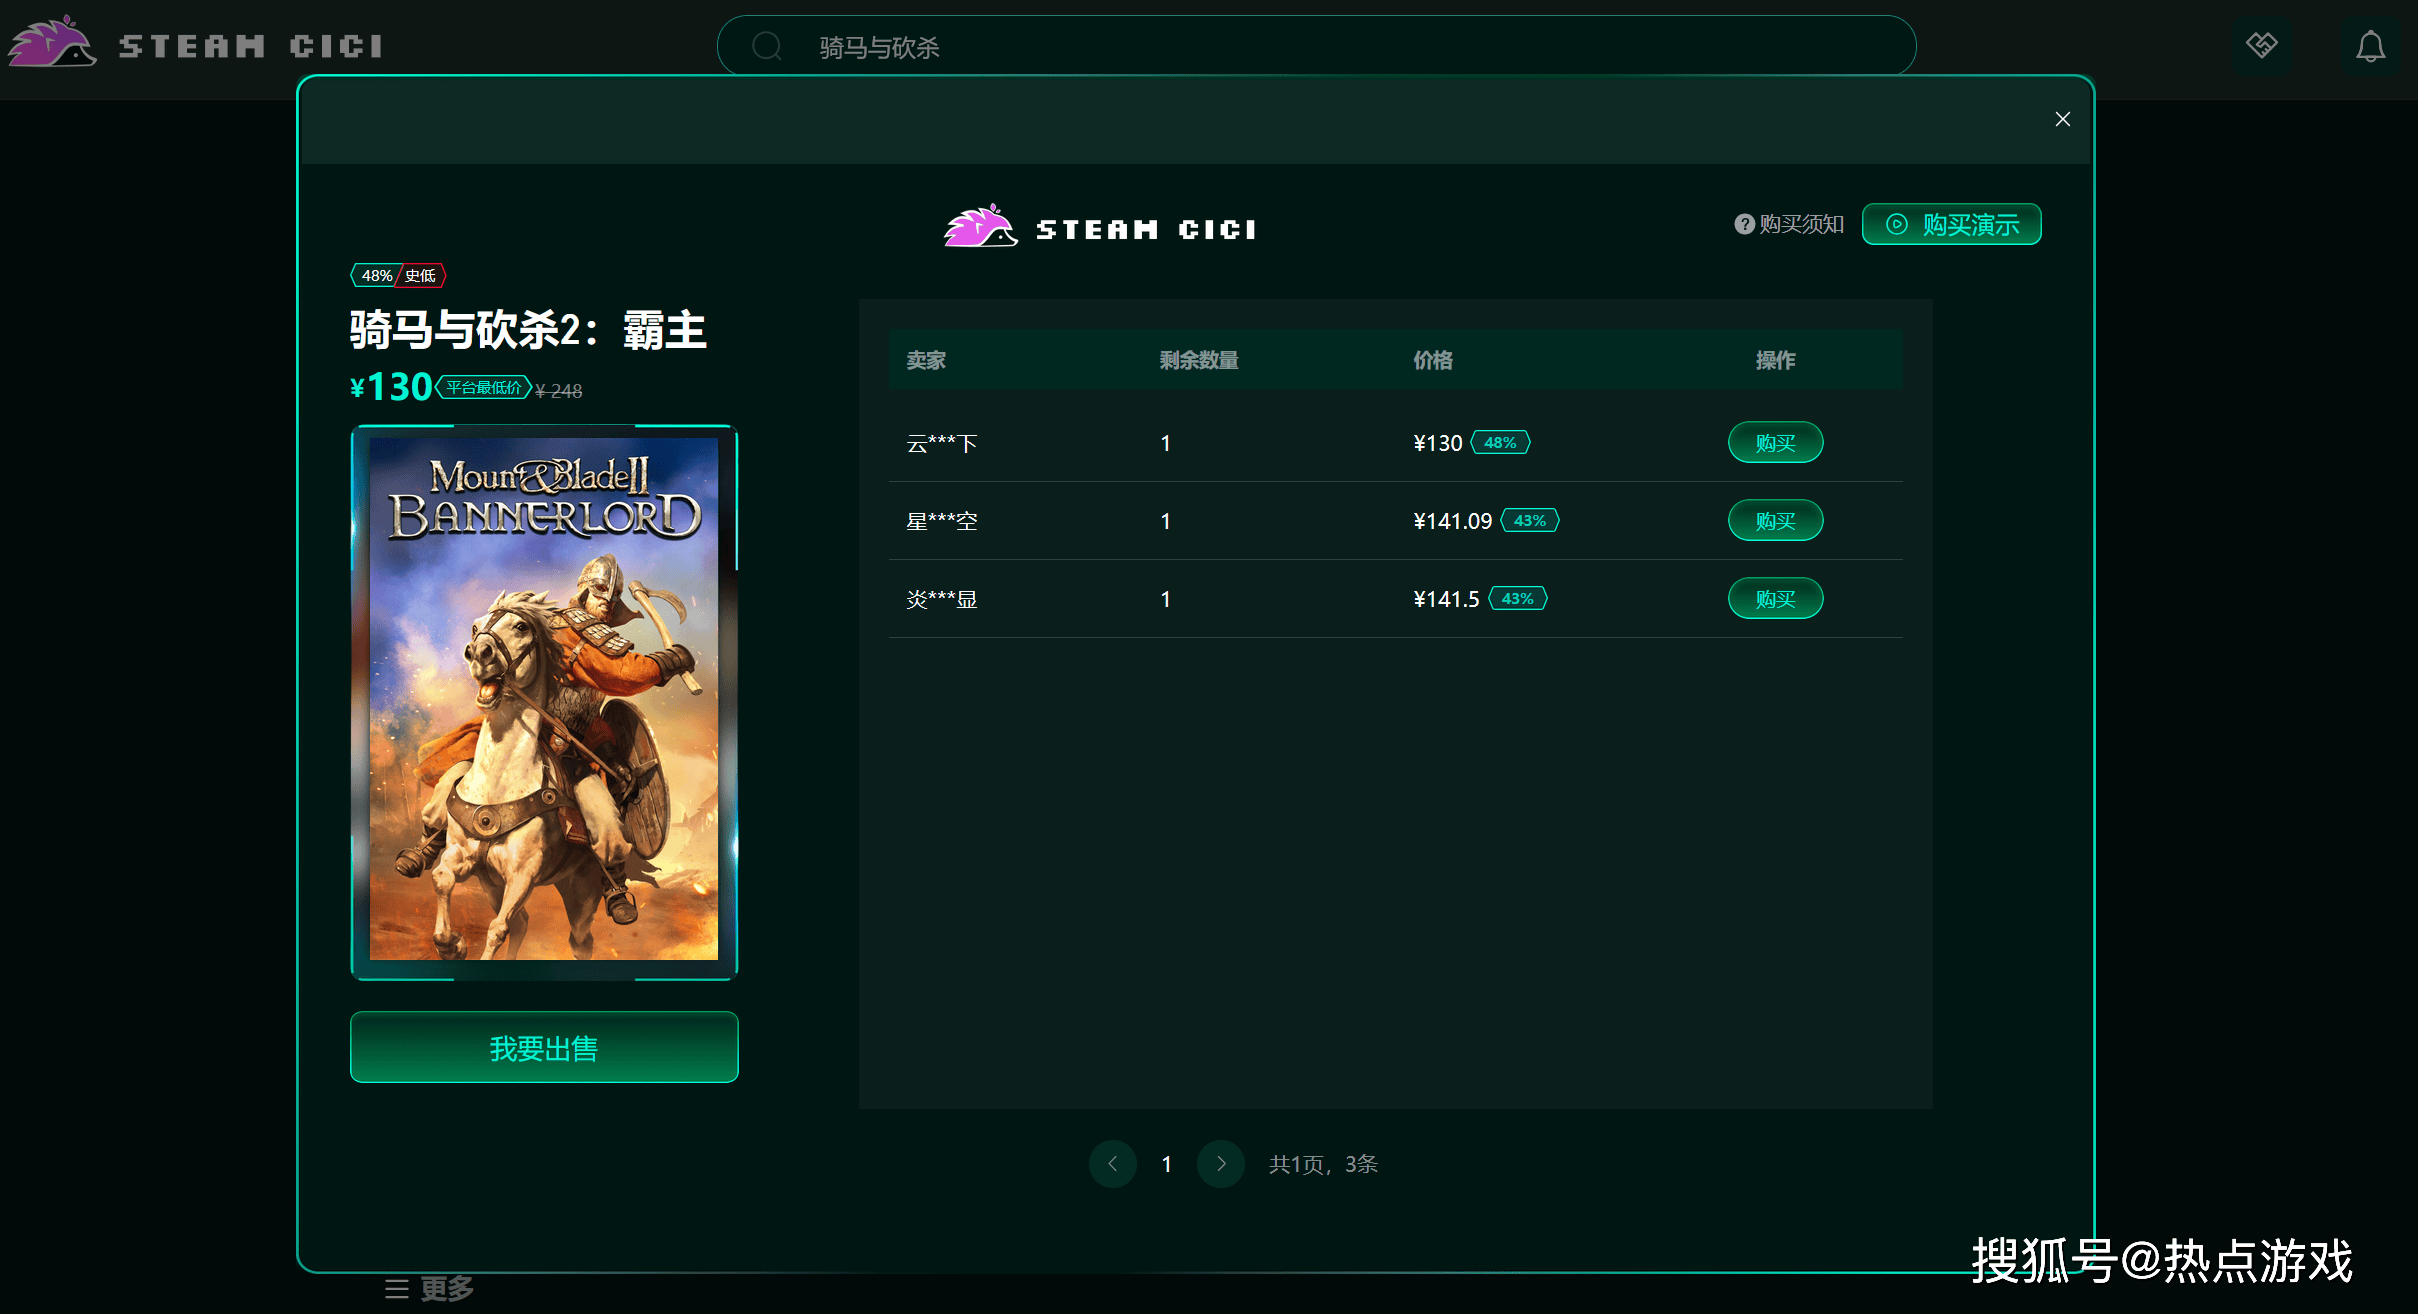Close the purchase dialog with X
Image resolution: width=2418 pixels, height=1314 pixels.
(2062, 119)
